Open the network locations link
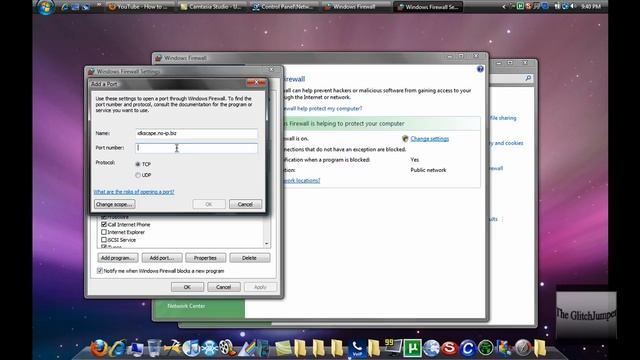Viewport: 640px width, 360px height. click(x=302, y=180)
